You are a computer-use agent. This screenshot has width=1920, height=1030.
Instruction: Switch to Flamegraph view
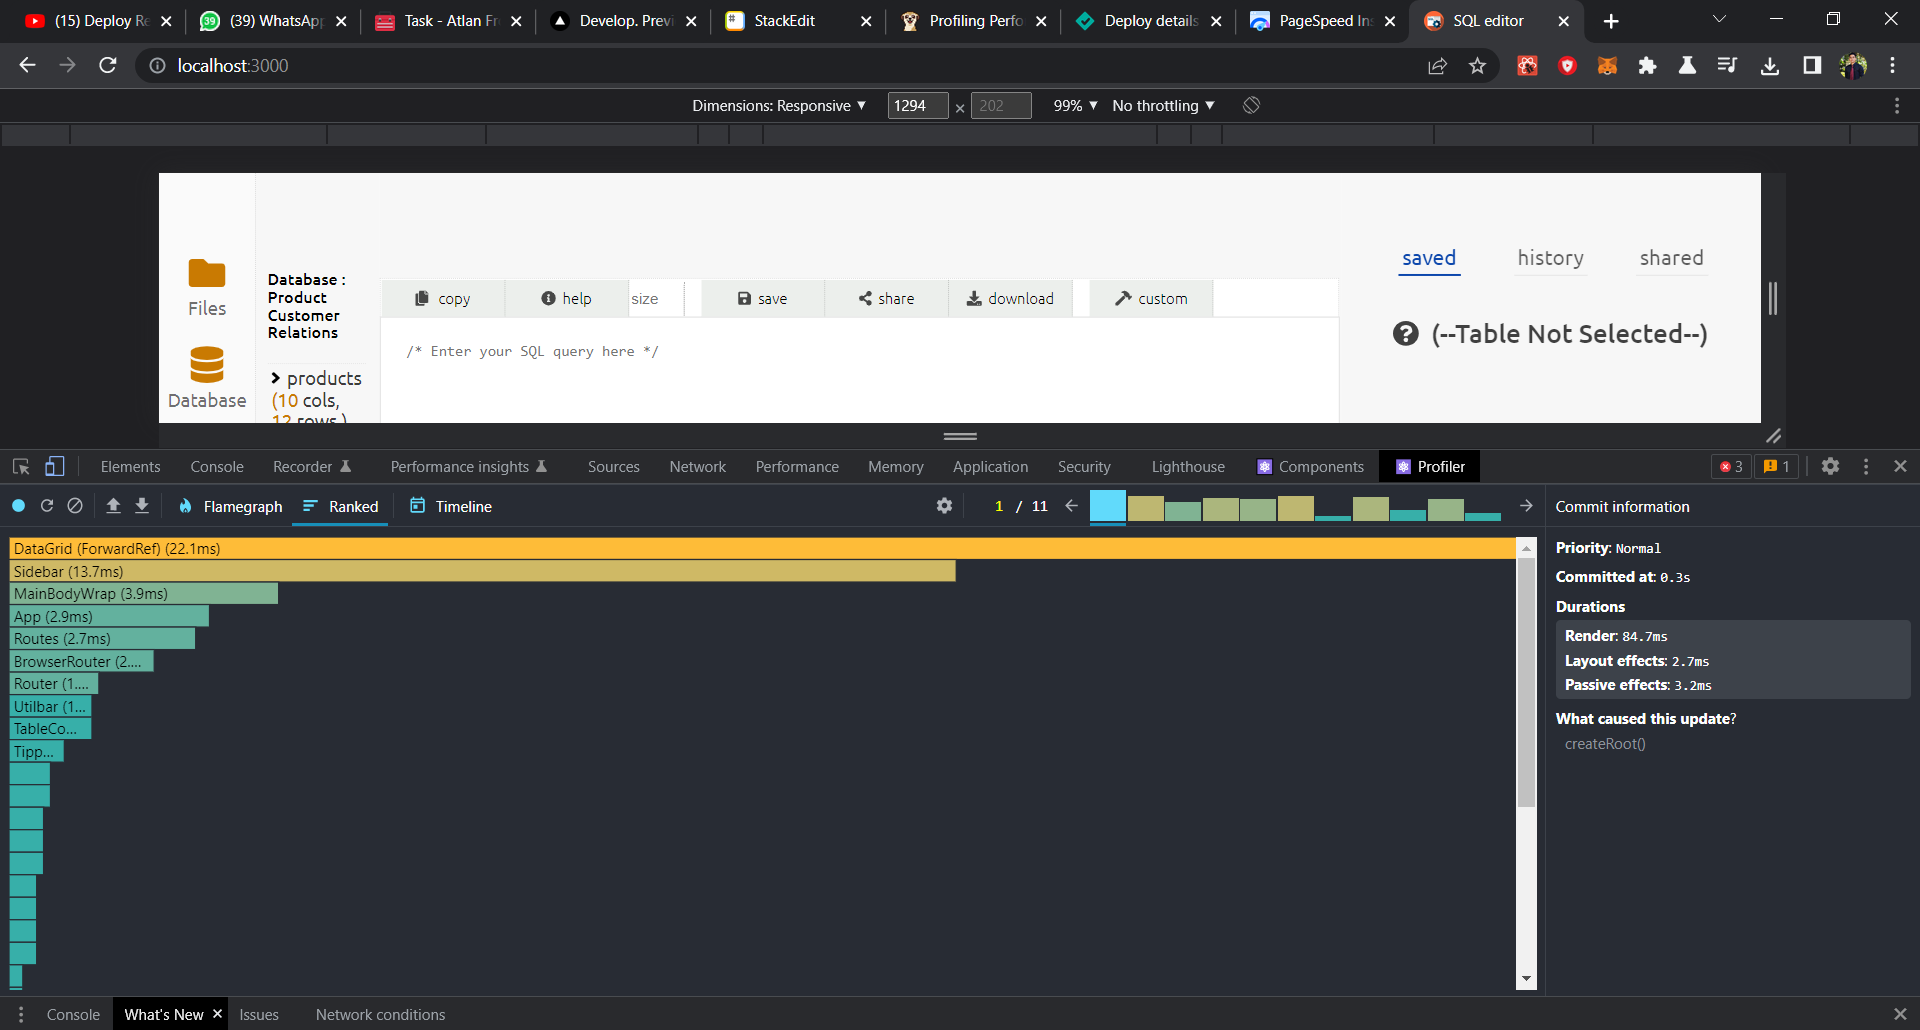[x=231, y=506]
